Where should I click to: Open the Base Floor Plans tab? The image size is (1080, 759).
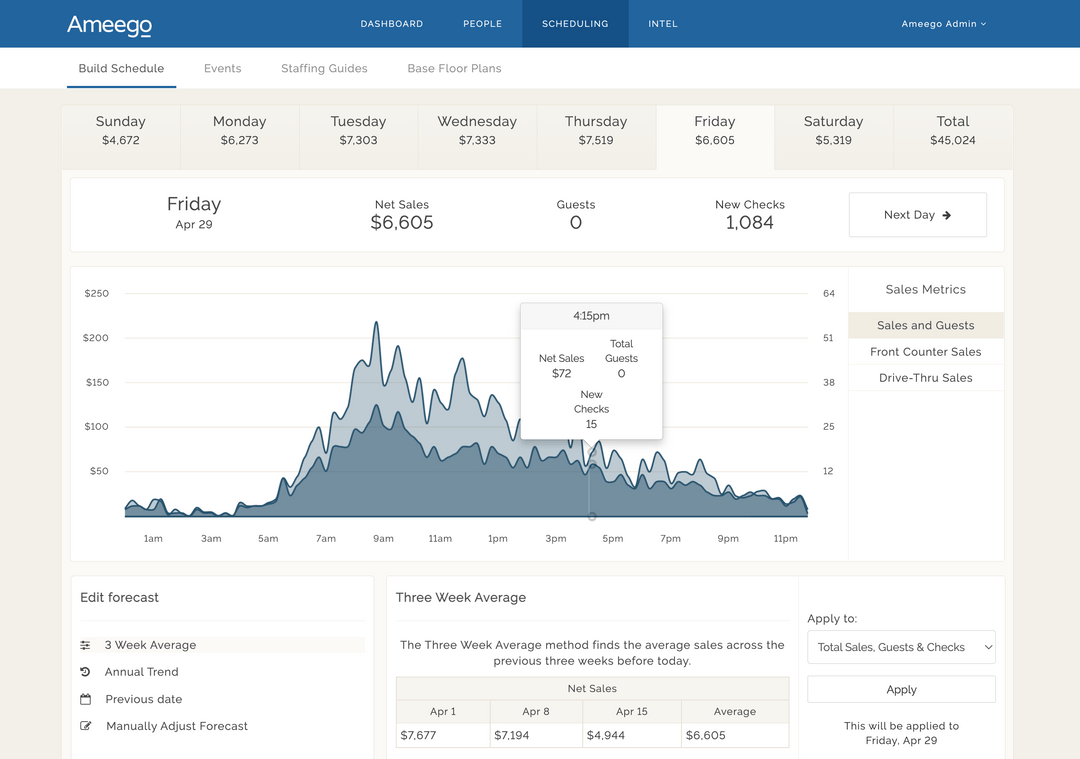(x=454, y=68)
